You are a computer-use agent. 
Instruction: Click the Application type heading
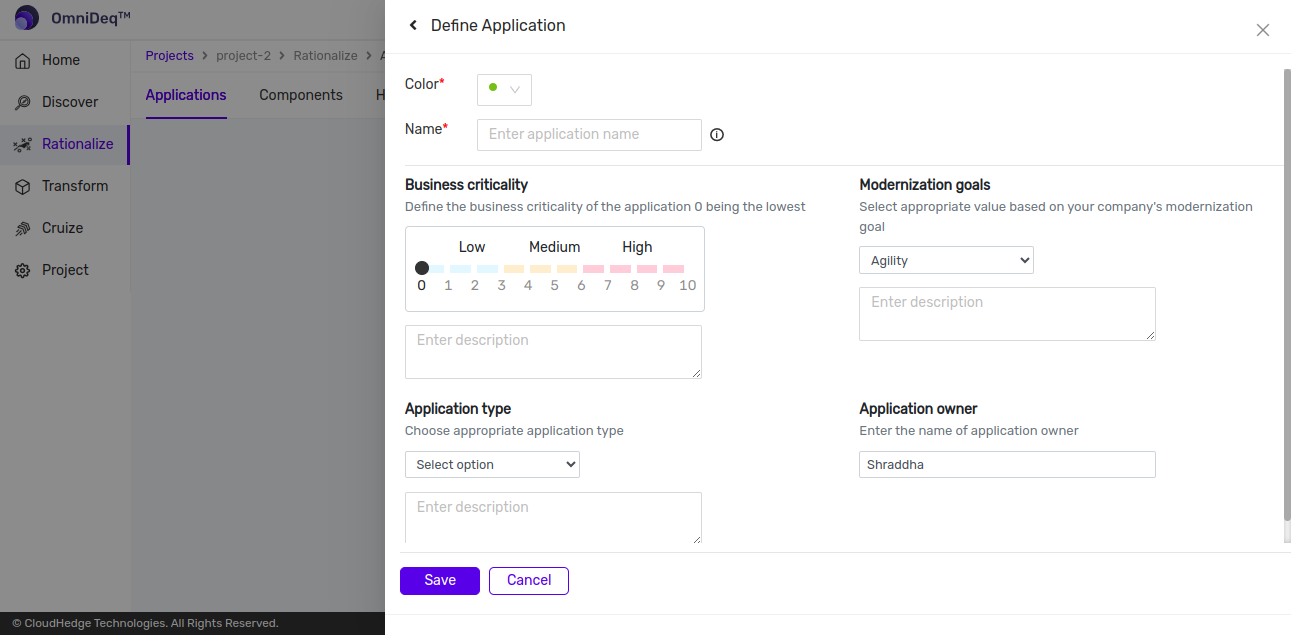coord(458,408)
